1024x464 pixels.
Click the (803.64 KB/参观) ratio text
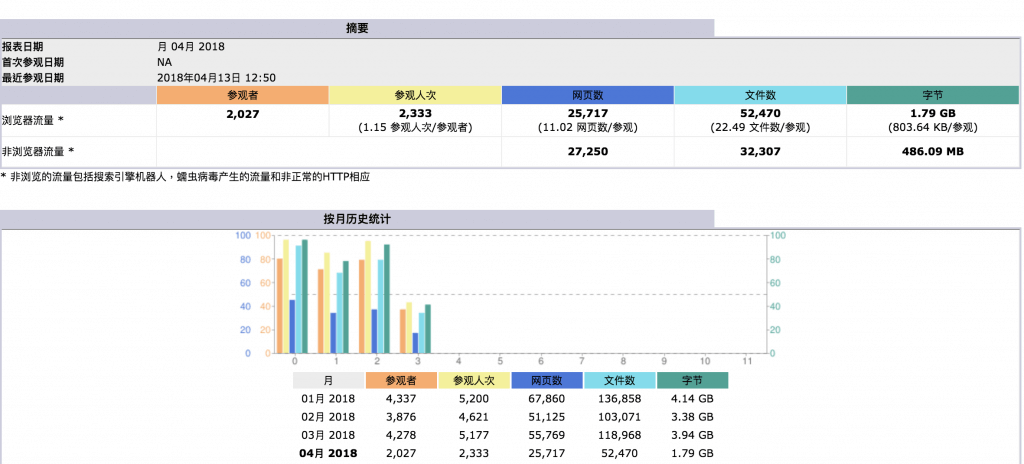click(933, 127)
